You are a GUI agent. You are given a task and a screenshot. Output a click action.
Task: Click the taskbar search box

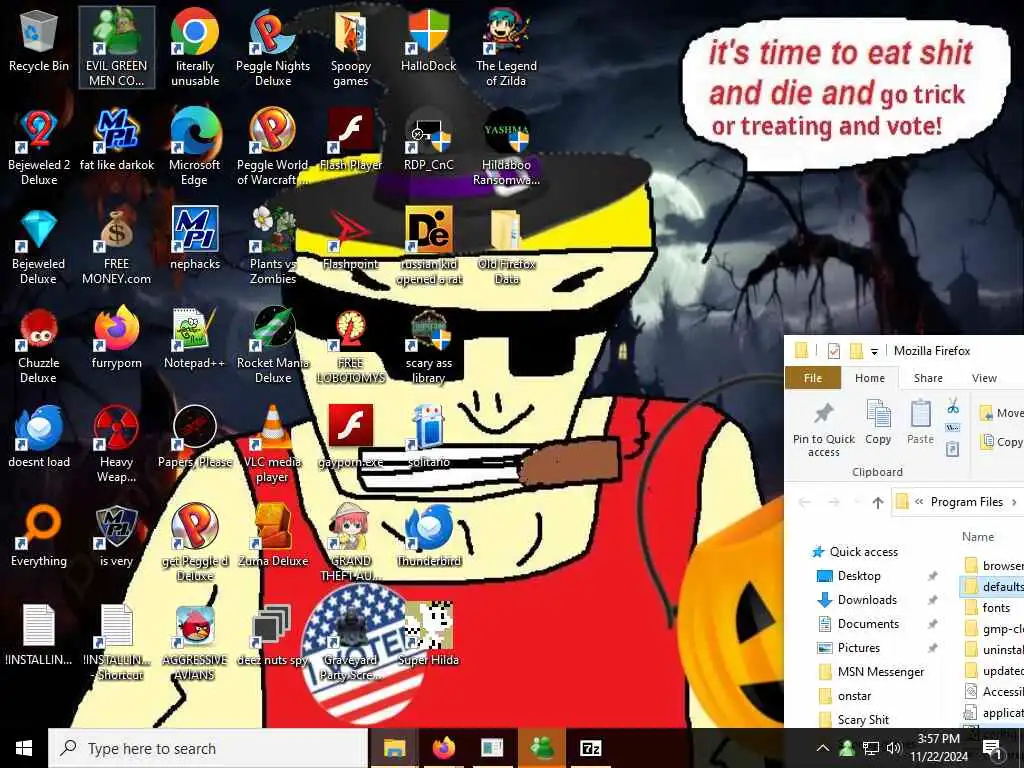tap(208, 748)
